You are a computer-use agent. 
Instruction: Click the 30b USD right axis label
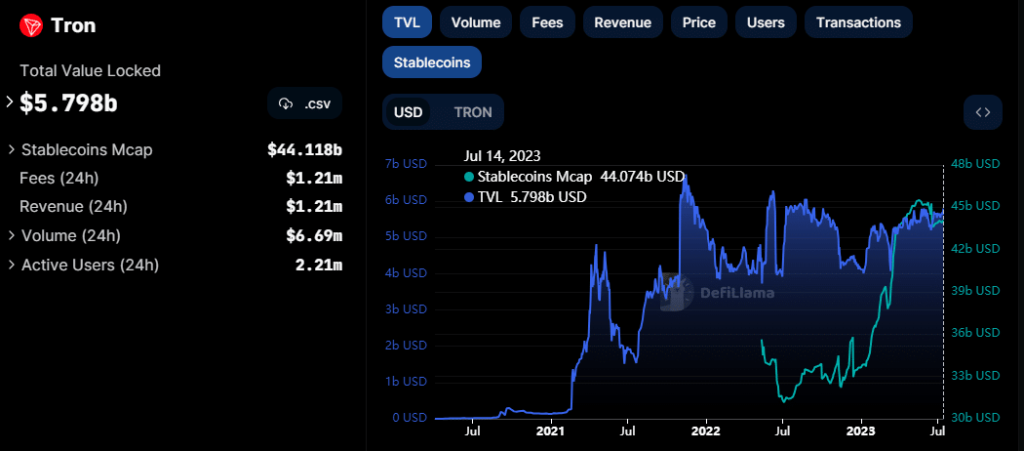click(x=976, y=417)
